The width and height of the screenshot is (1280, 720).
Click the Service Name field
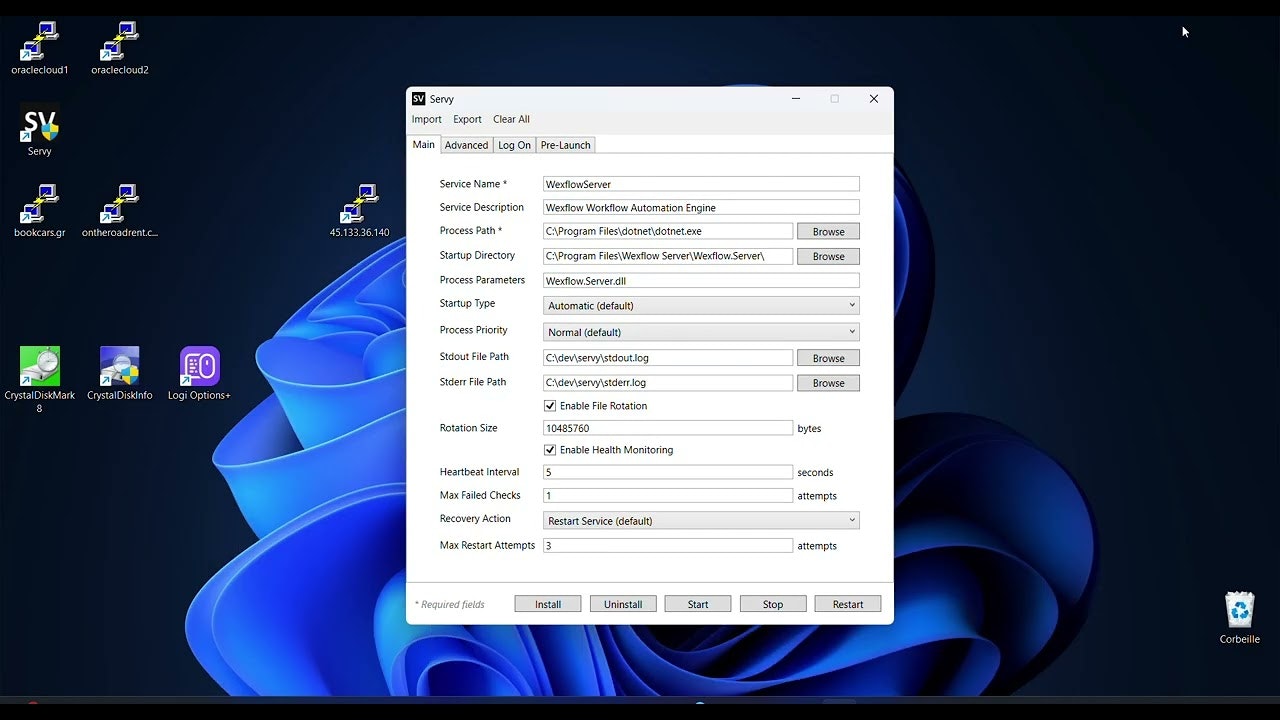(701, 184)
